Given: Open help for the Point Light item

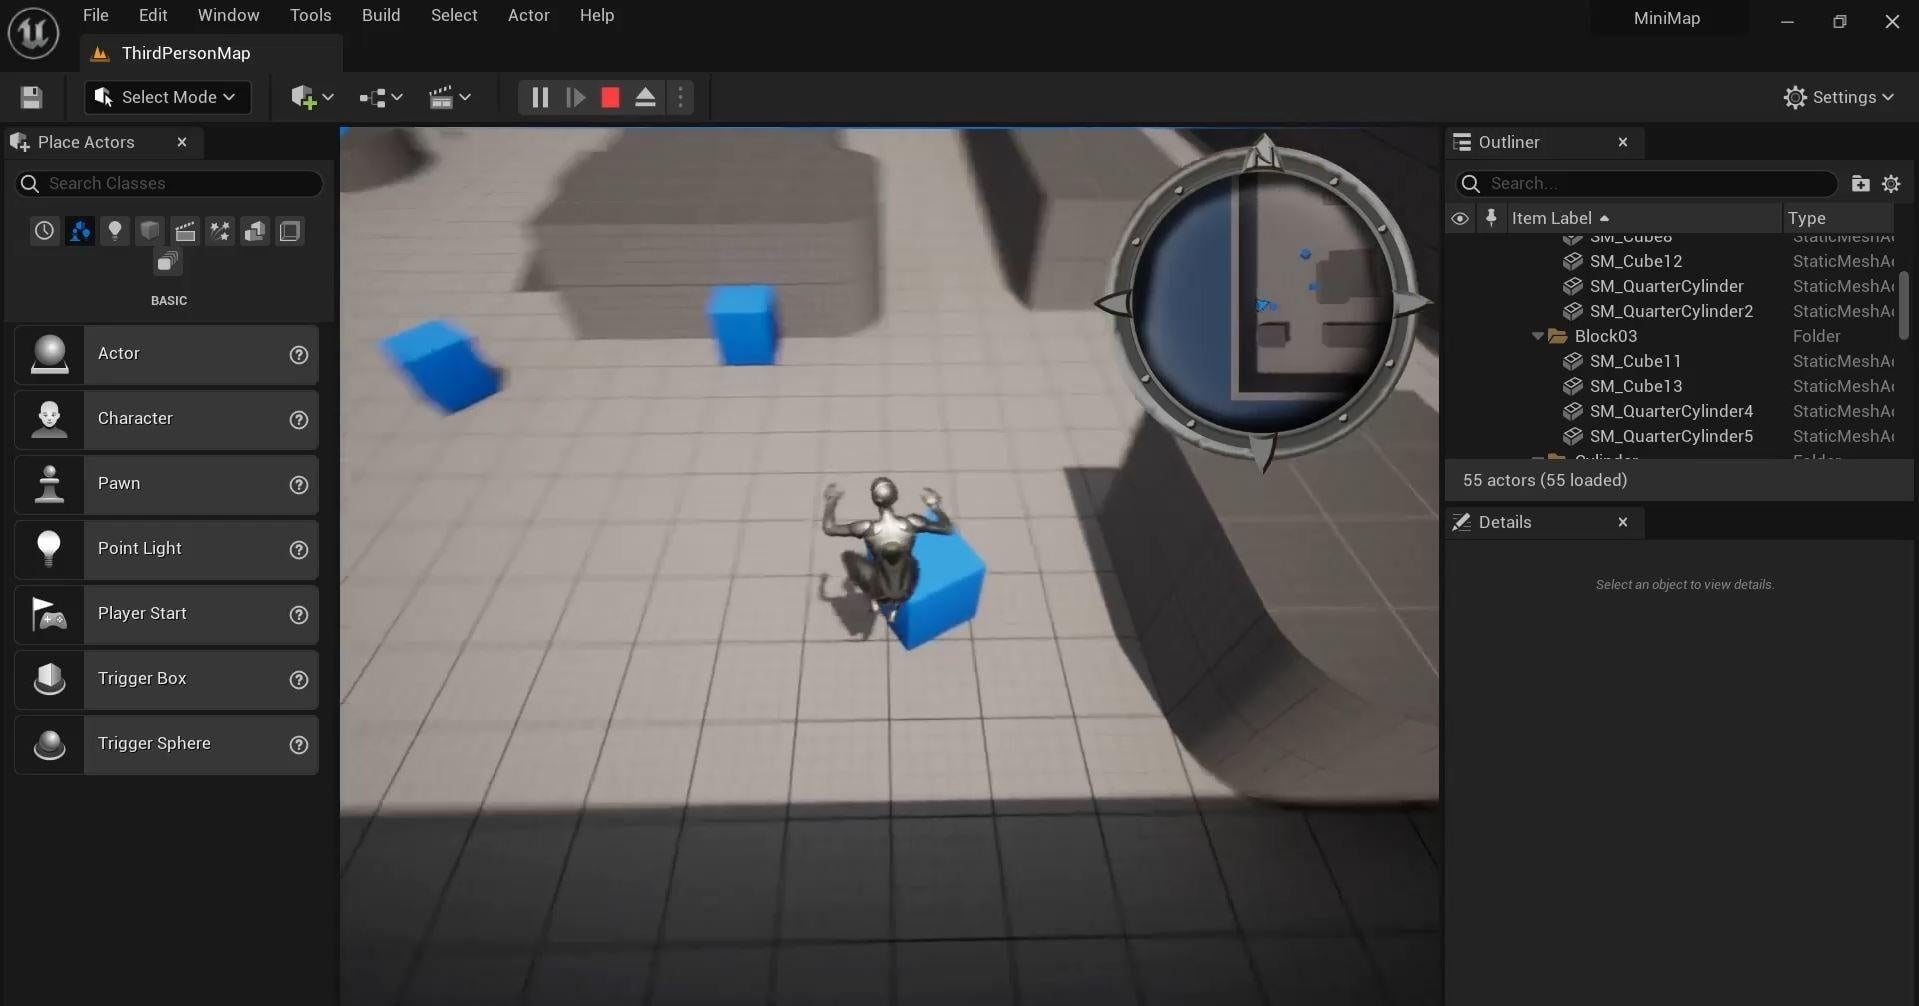Looking at the screenshot, I should [x=298, y=549].
